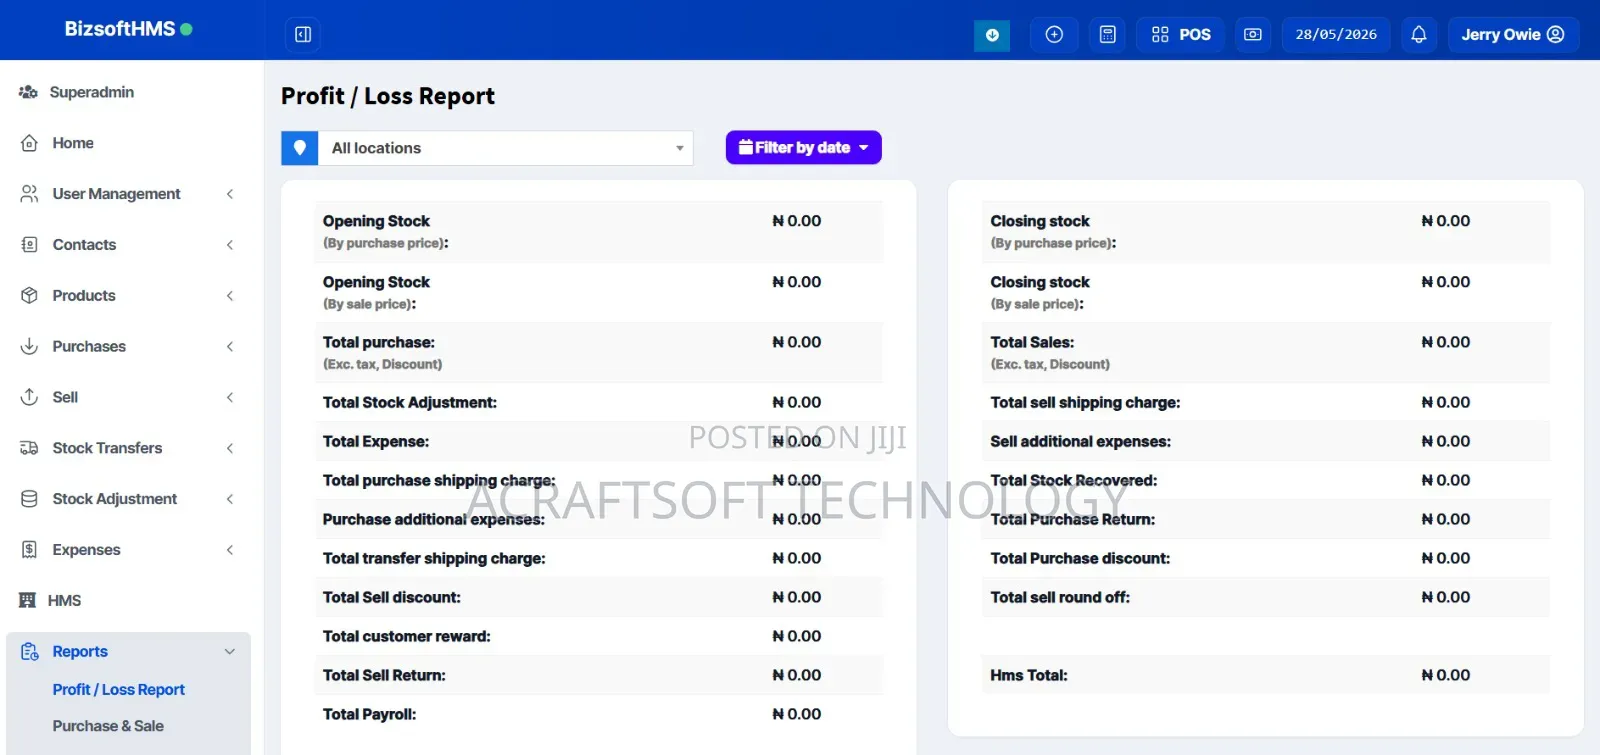Screen dimensions: 1600x755
Task: Click the Expenses receipt icon
Action: (x=29, y=550)
